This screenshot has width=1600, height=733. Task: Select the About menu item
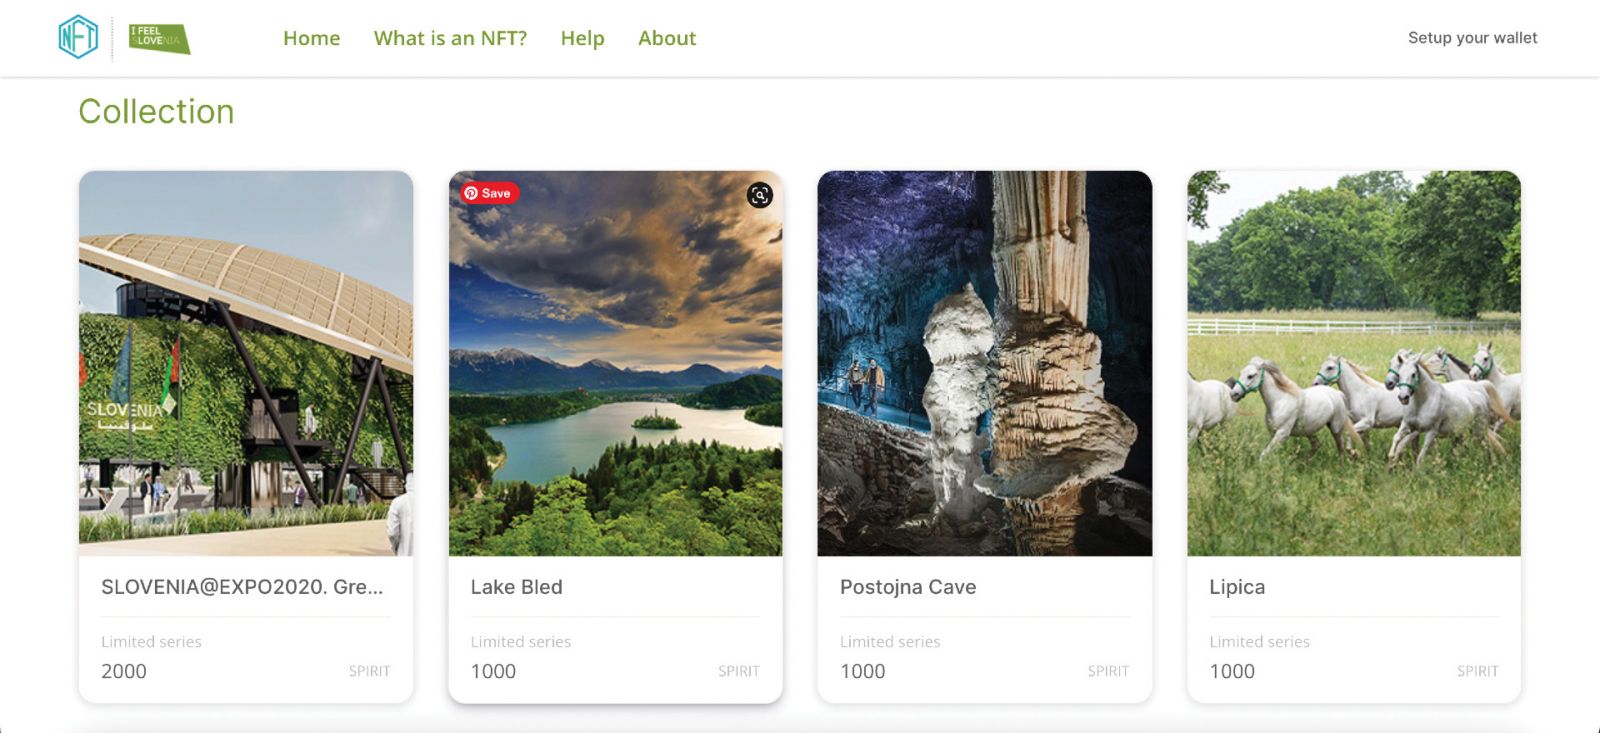(x=667, y=38)
